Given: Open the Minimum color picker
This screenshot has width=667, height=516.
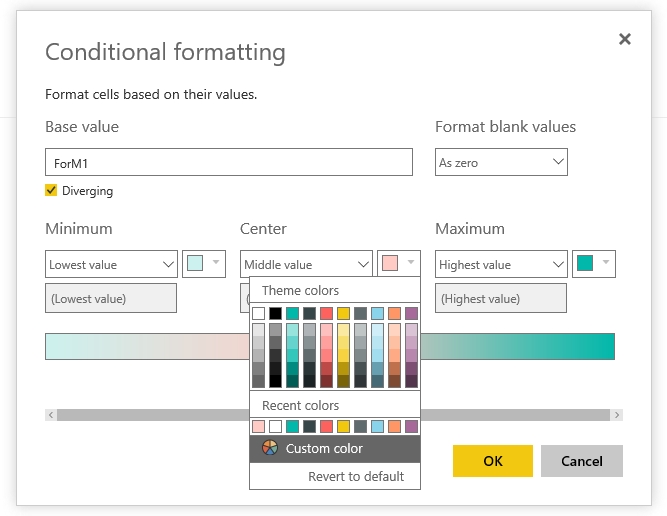Looking at the screenshot, I should (204, 264).
